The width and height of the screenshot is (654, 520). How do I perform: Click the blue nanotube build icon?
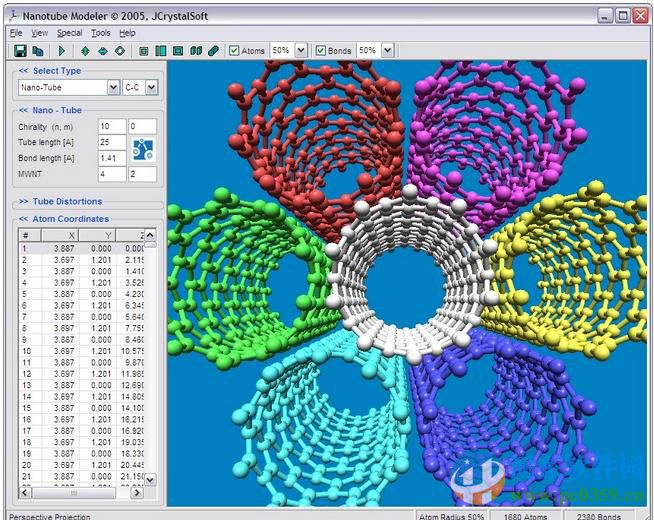tap(143, 150)
